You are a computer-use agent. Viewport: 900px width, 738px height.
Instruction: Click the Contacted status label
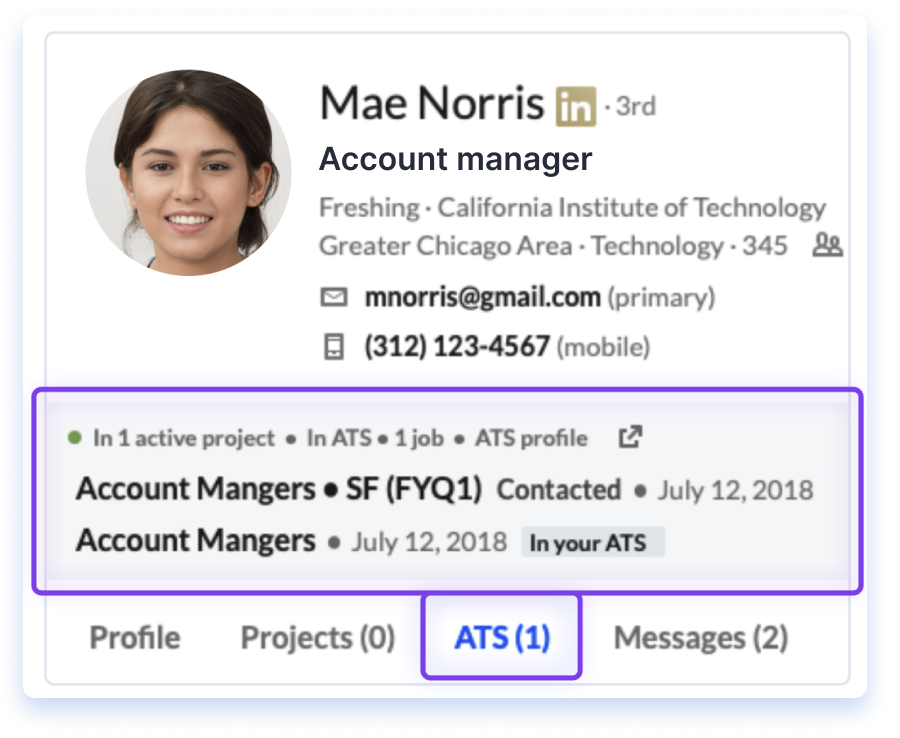pos(558,490)
